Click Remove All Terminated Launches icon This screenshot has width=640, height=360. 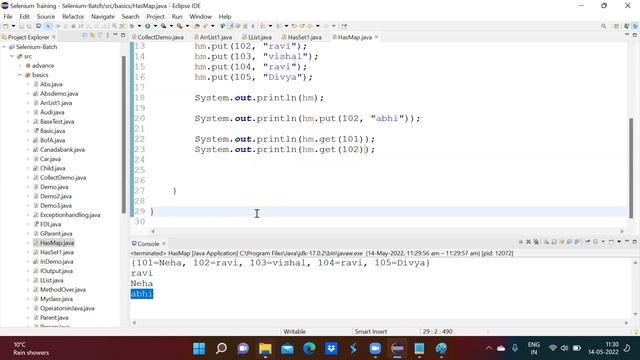pyautogui.click(x=536, y=242)
